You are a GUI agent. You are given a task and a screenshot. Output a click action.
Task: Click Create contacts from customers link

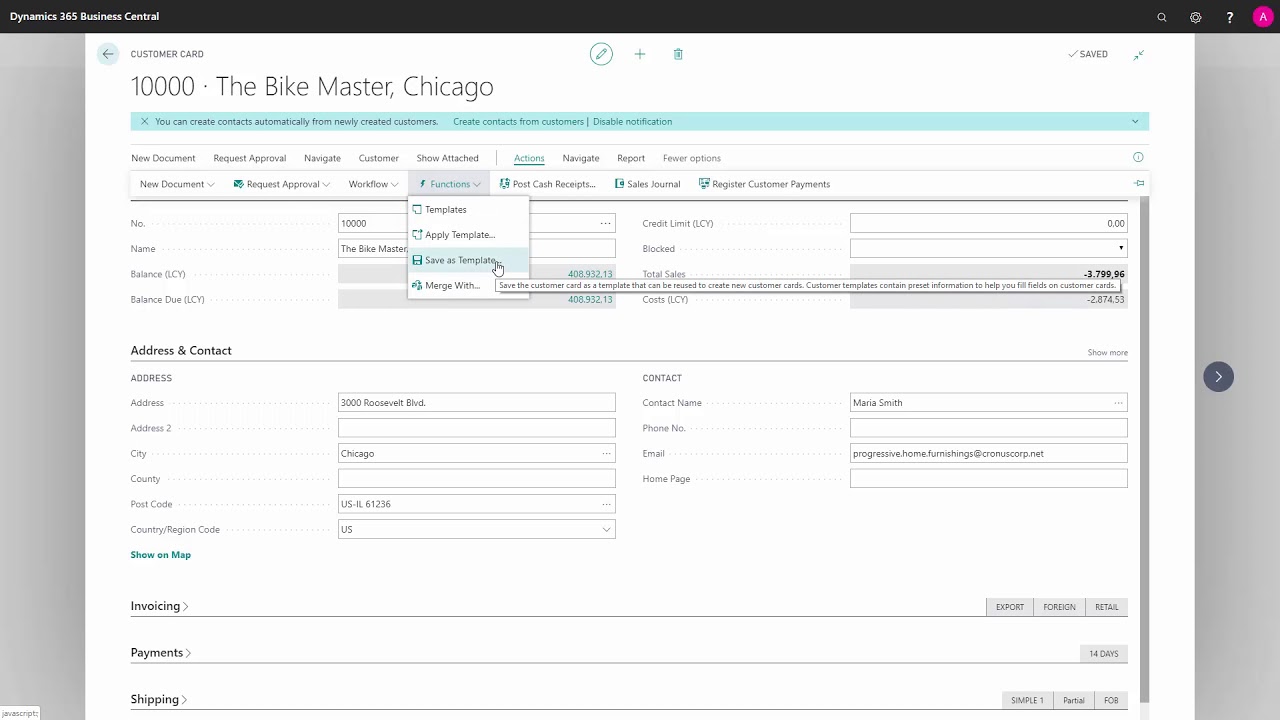tap(518, 122)
